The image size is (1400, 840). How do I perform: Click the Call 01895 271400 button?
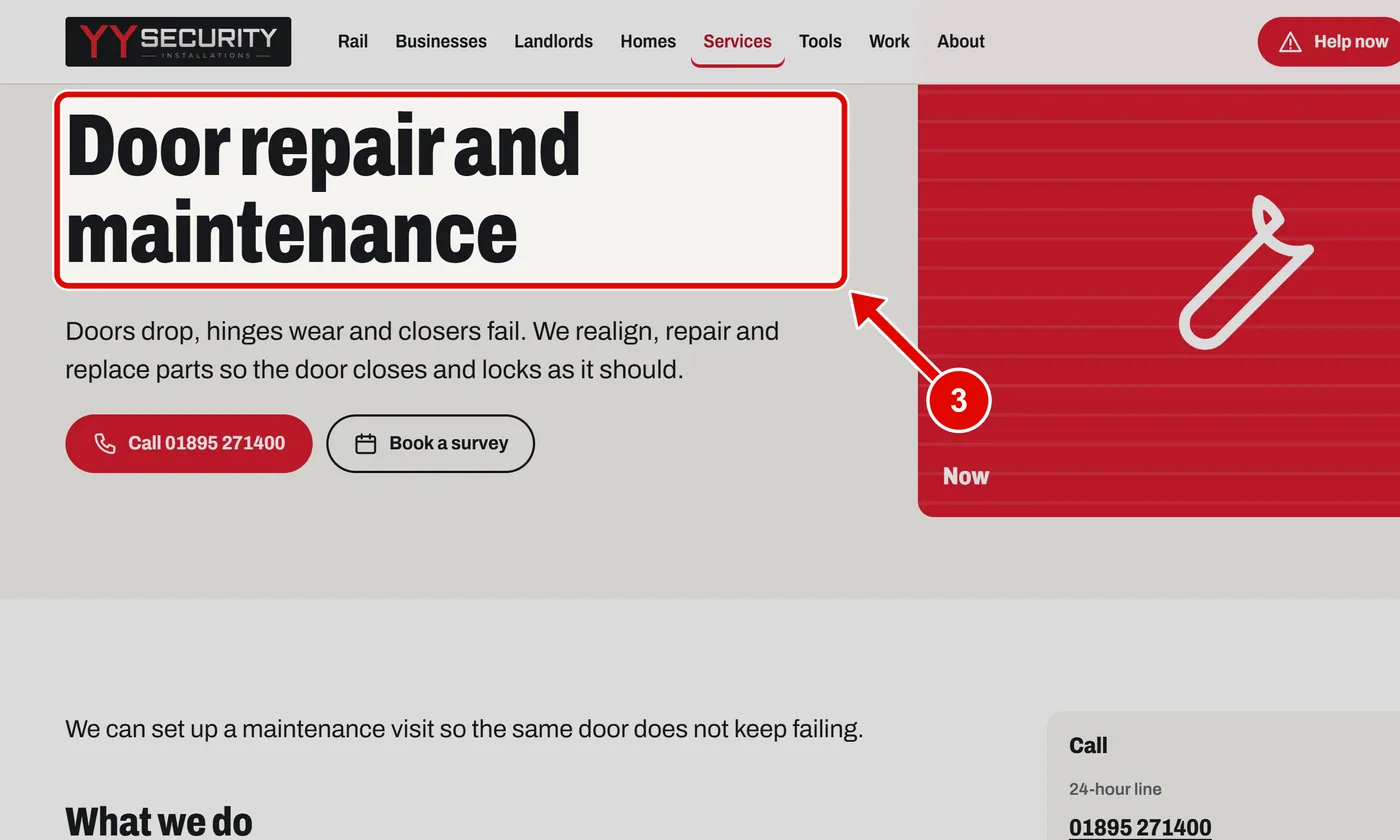pyautogui.click(x=189, y=443)
